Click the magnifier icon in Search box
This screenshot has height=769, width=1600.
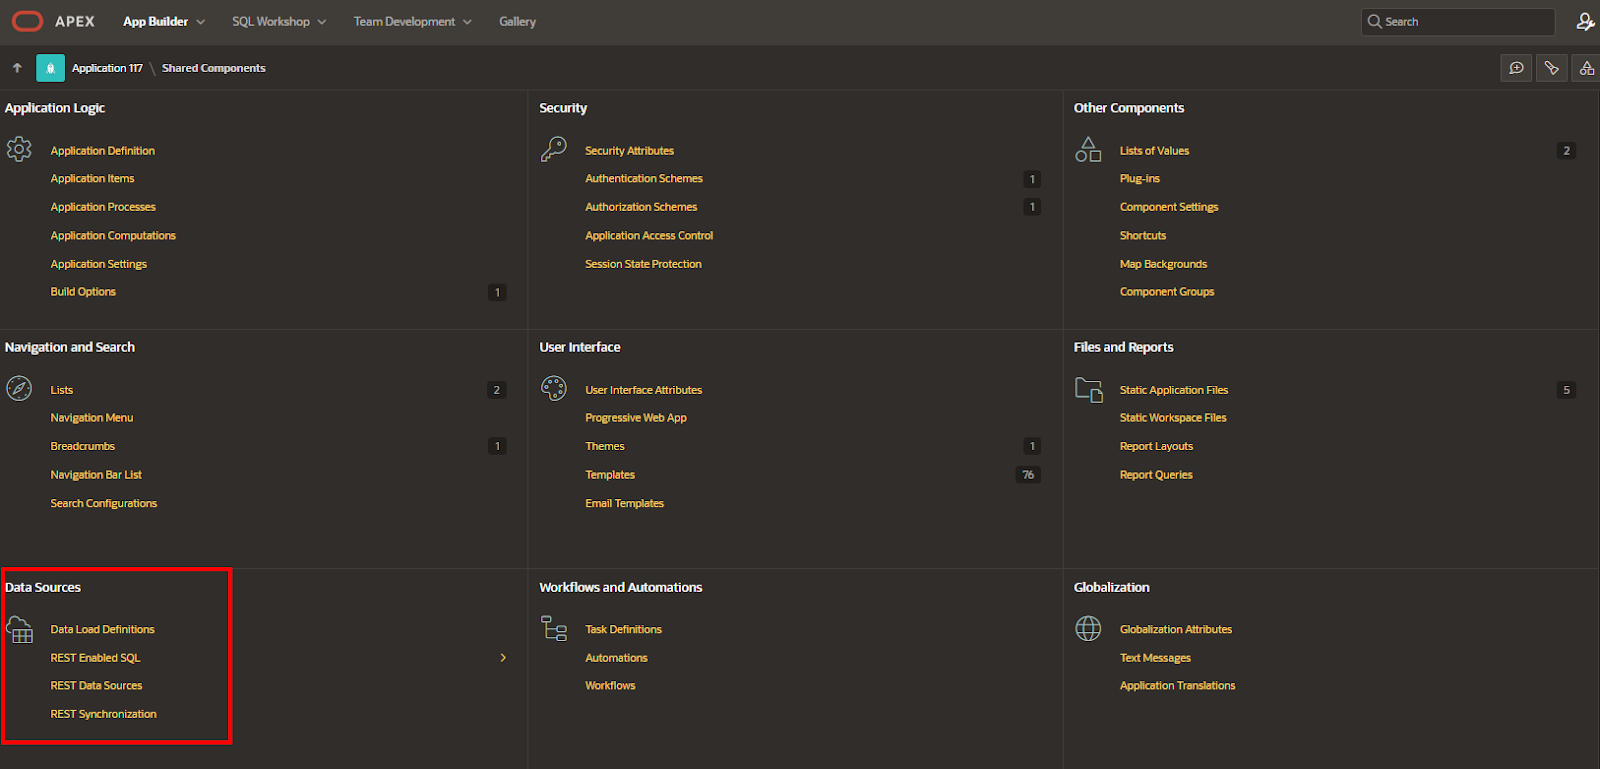(1375, 21)
